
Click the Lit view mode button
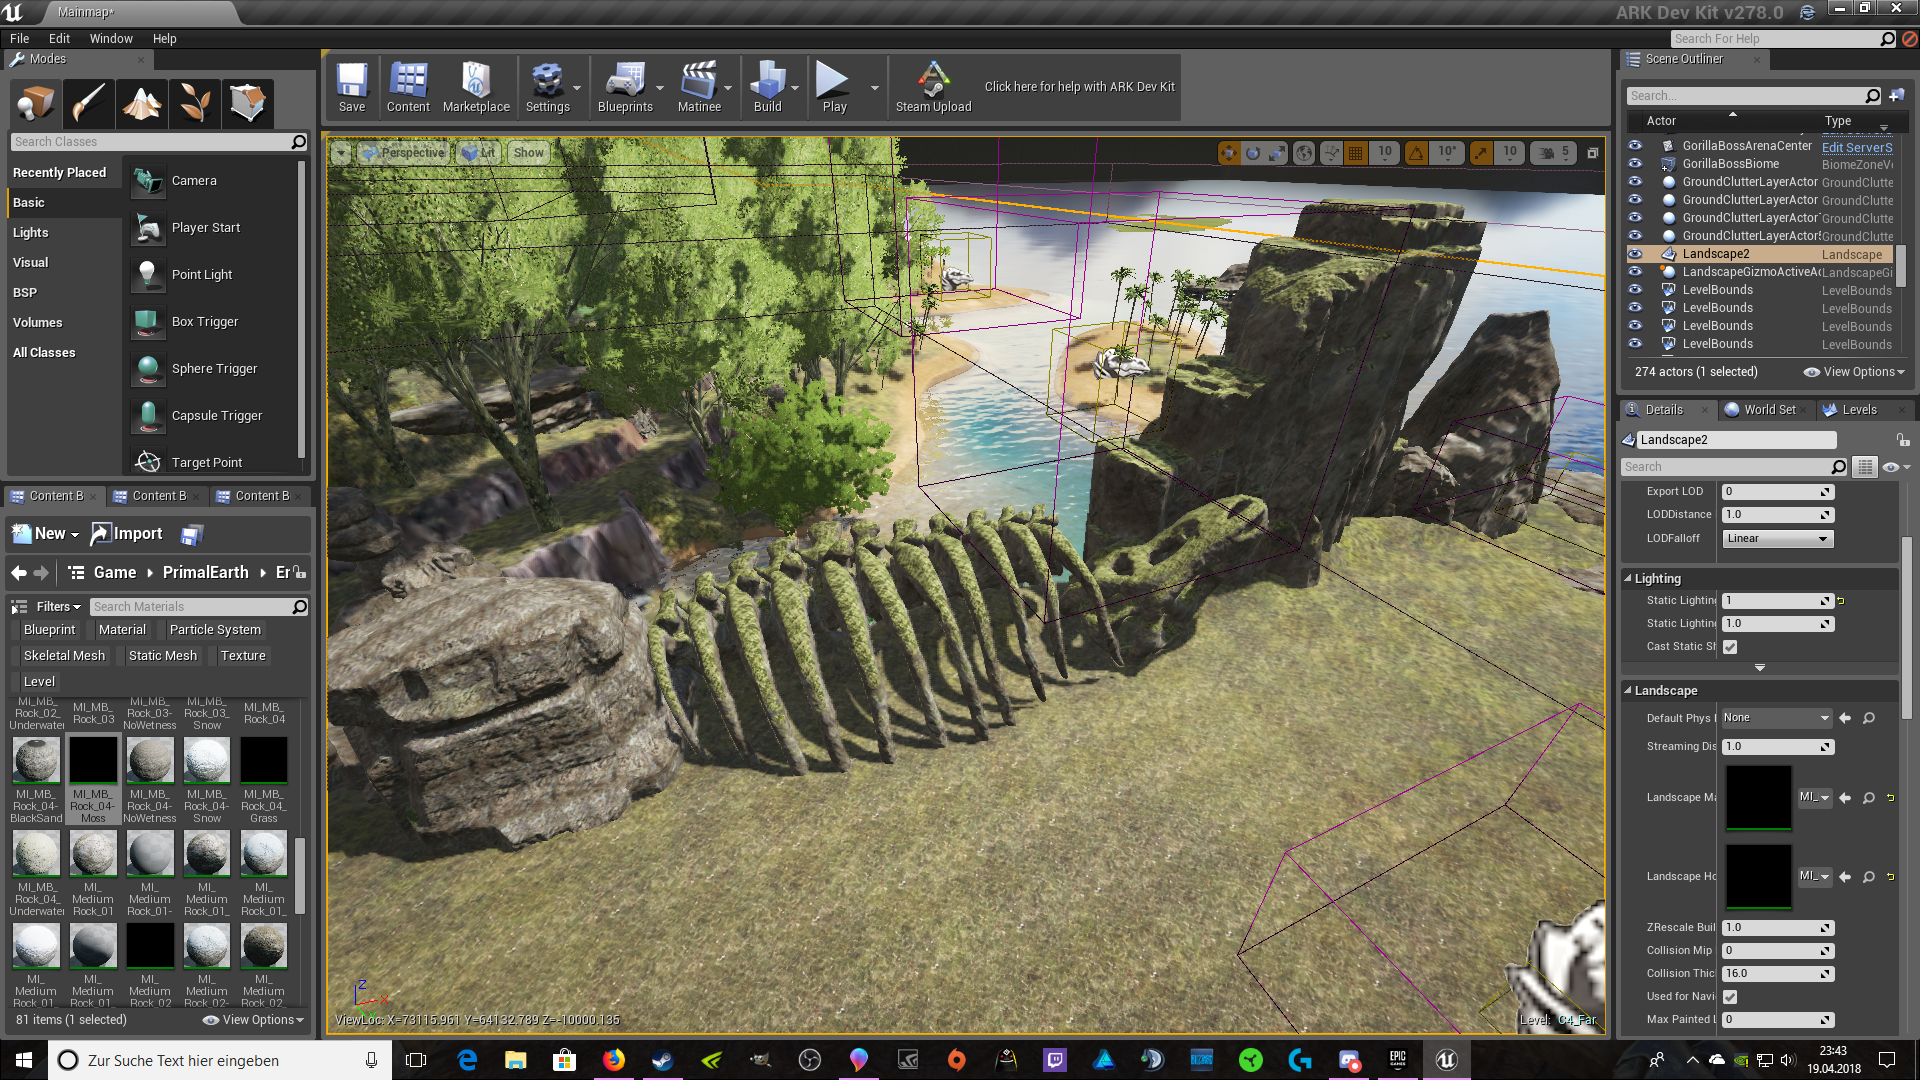(478, 153)
